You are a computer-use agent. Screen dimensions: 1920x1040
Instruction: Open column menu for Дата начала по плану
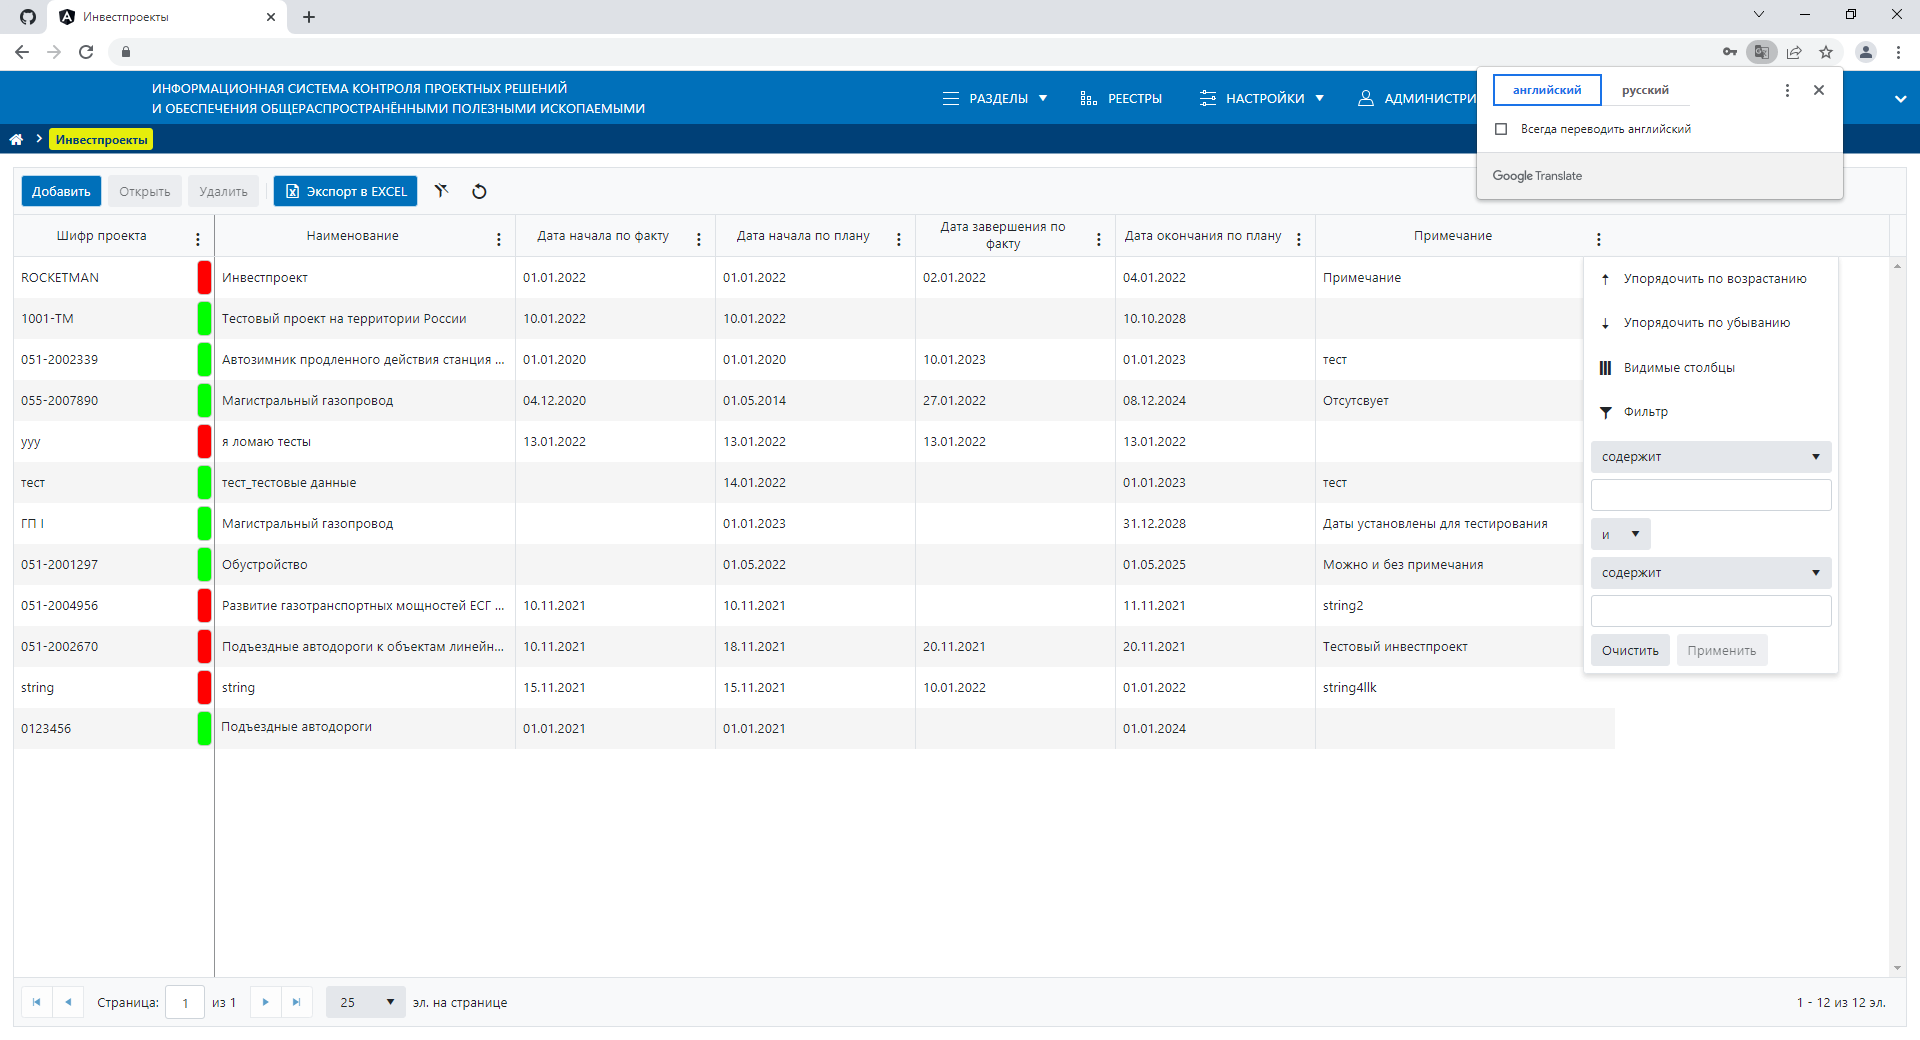(x=898, y=239)
